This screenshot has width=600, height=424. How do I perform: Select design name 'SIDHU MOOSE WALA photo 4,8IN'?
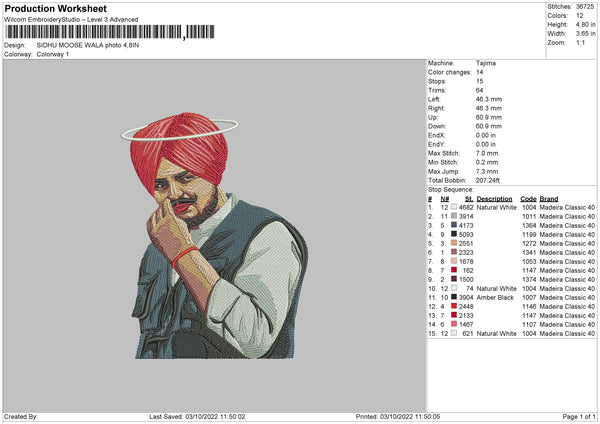click(x=88, y=45)
